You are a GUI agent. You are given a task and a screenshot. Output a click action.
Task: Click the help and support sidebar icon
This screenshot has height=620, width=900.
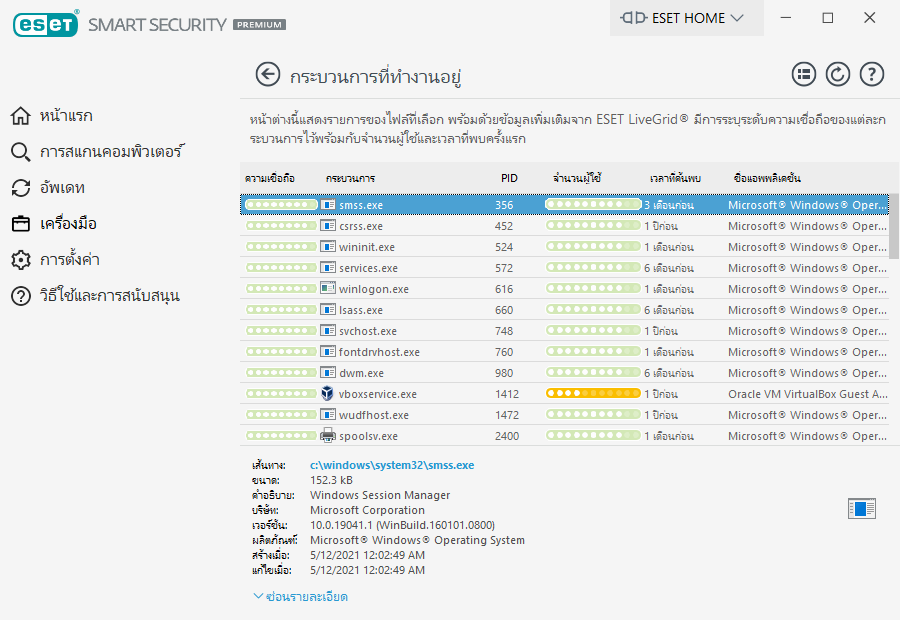point(21,296)
